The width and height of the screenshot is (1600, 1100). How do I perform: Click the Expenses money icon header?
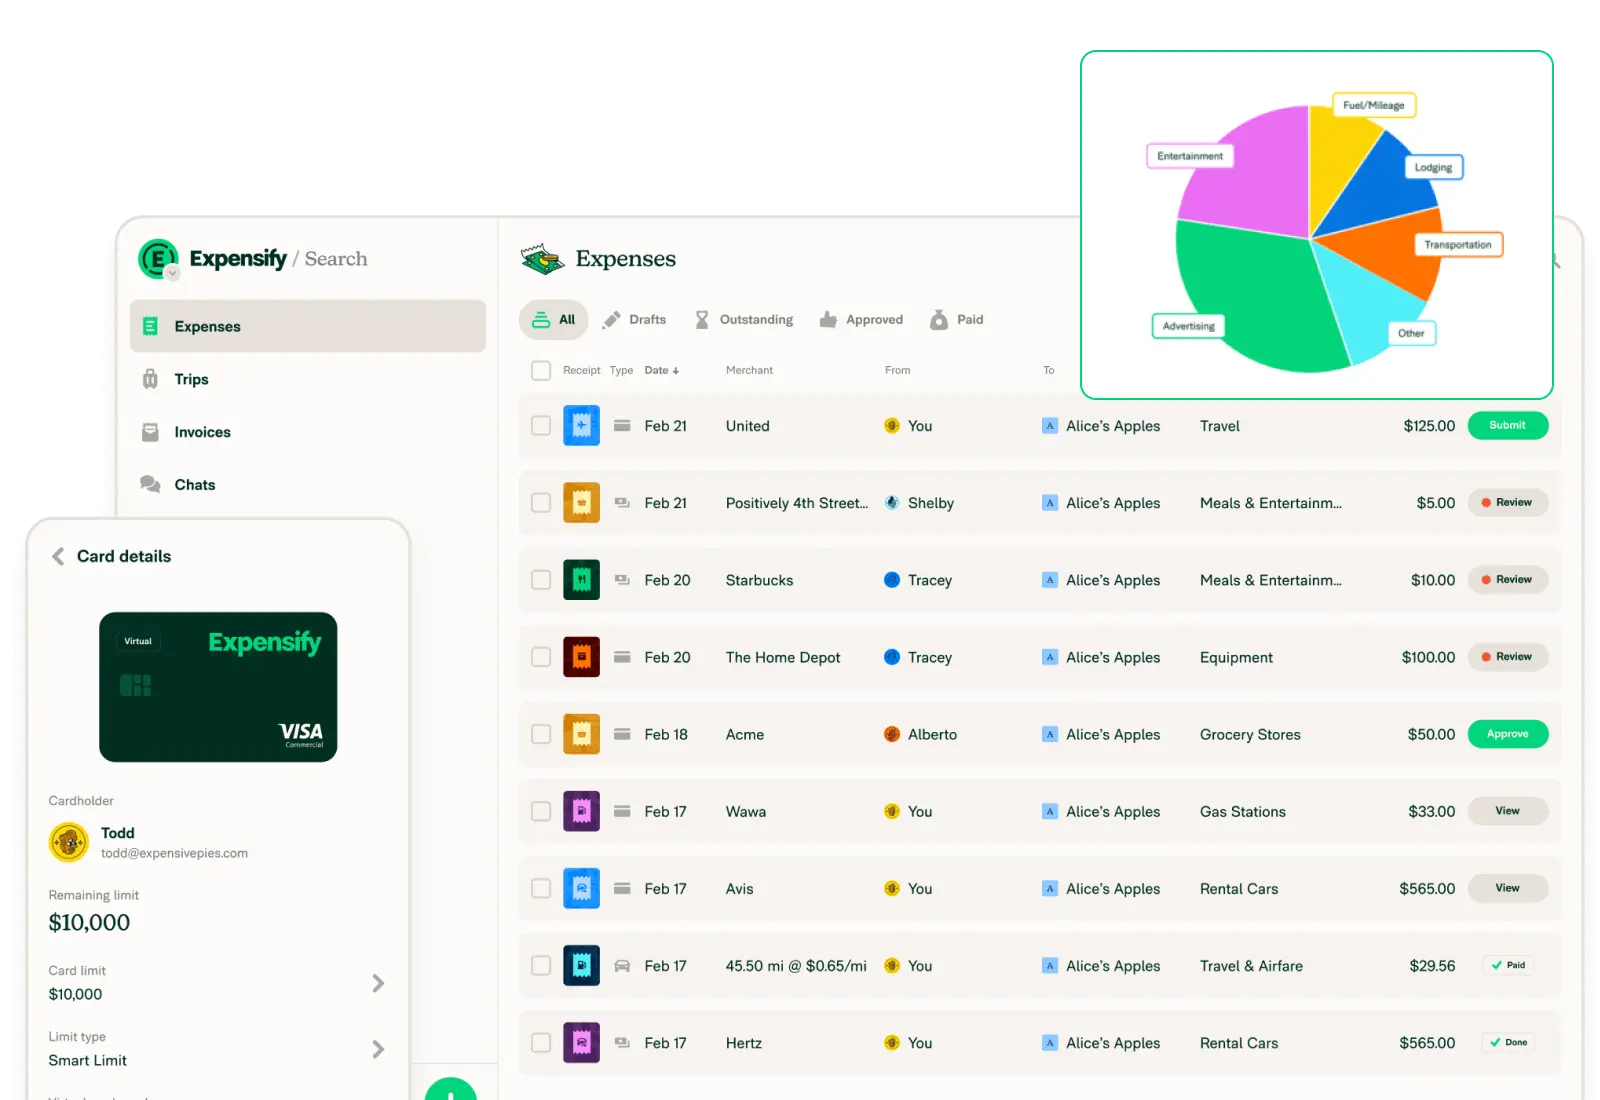(x=542, y=259)
